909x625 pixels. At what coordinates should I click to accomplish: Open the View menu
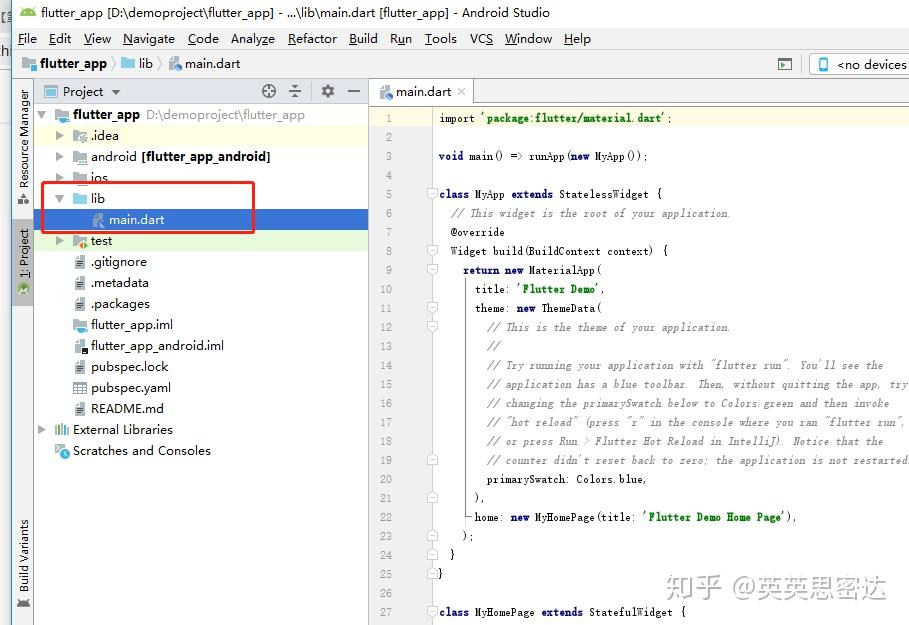(97, 39)
